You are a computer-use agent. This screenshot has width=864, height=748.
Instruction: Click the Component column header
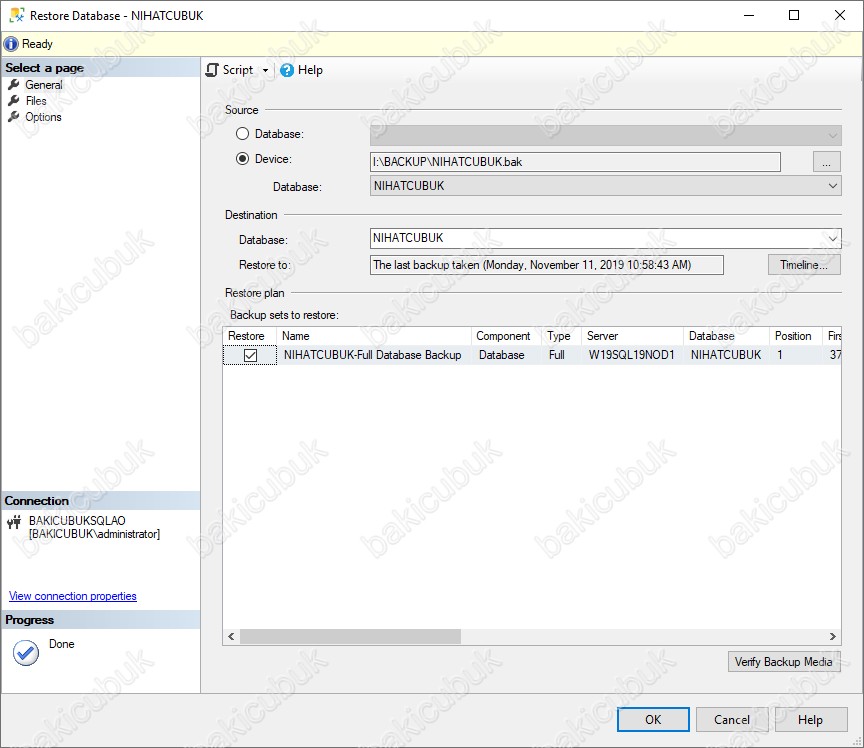(x=506, y=336)
